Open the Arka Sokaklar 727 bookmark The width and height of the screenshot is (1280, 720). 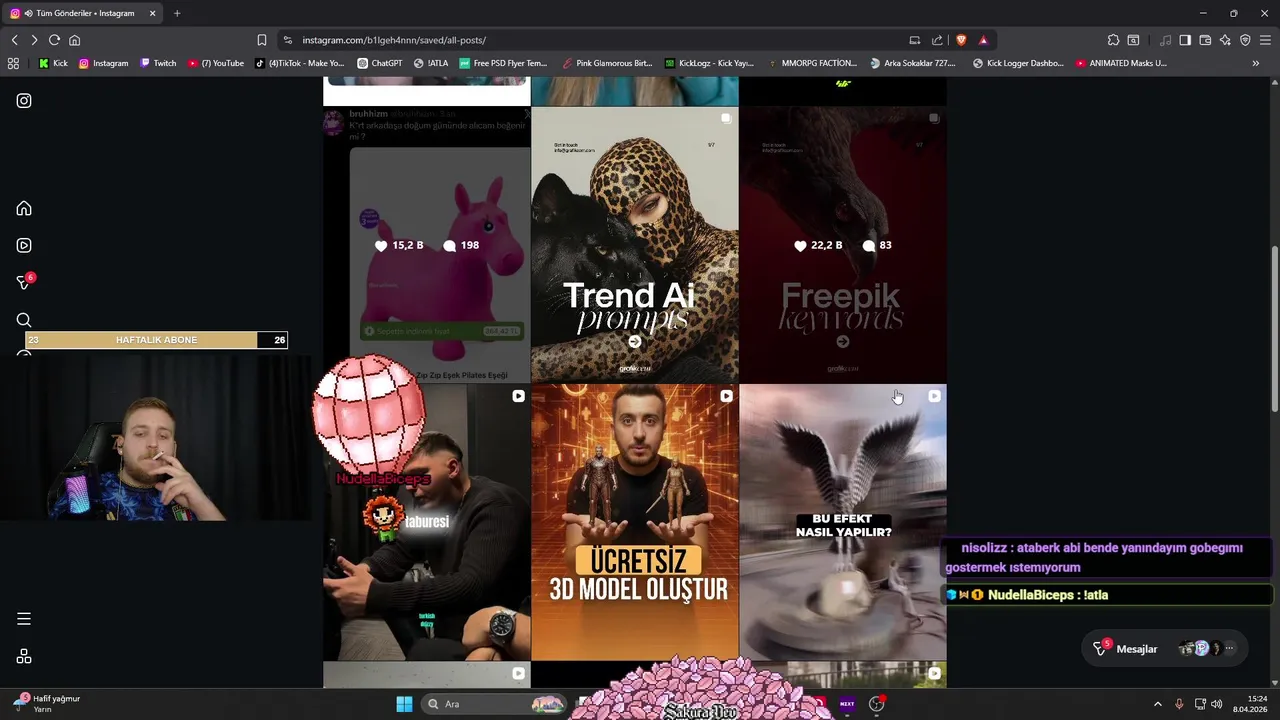point(914,63)
